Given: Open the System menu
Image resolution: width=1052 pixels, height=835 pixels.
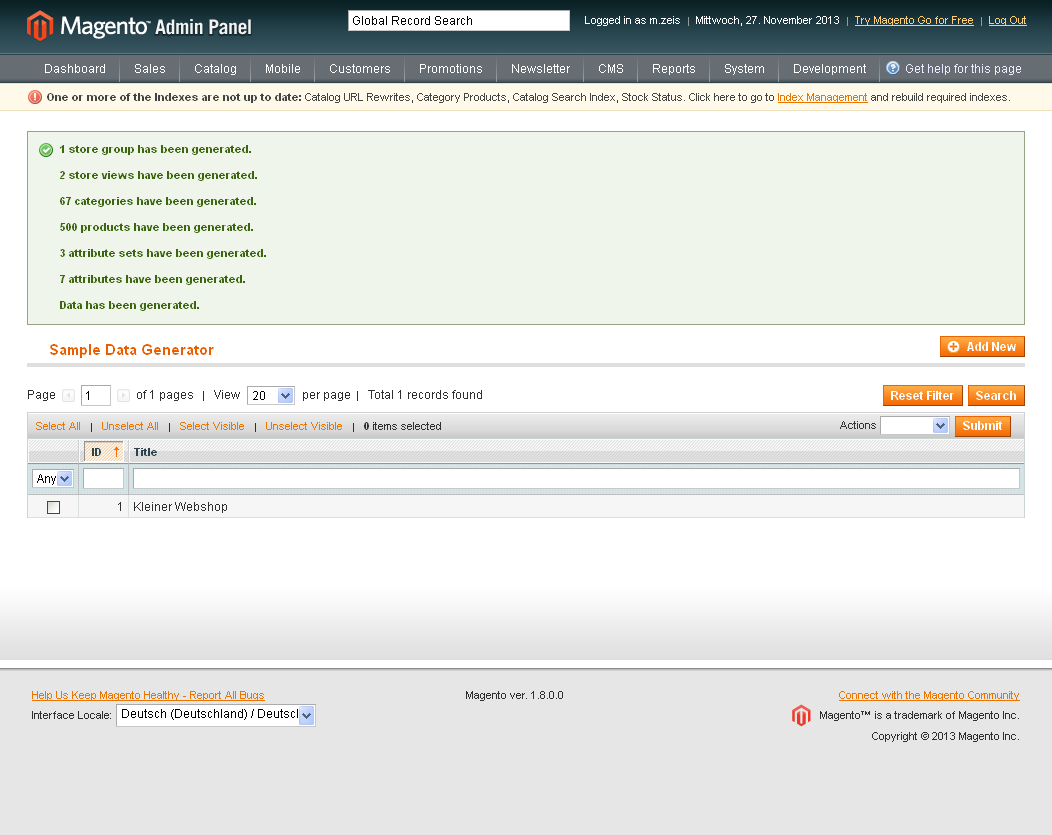Looking at the screenshot, I should [x=744, y=68].
